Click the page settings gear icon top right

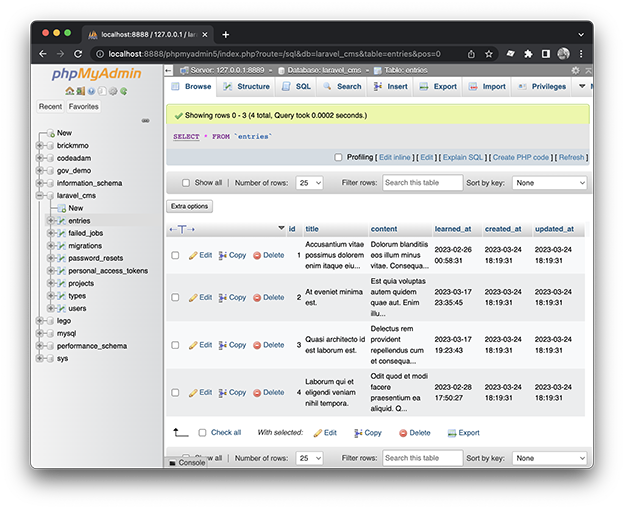(575, 70)
